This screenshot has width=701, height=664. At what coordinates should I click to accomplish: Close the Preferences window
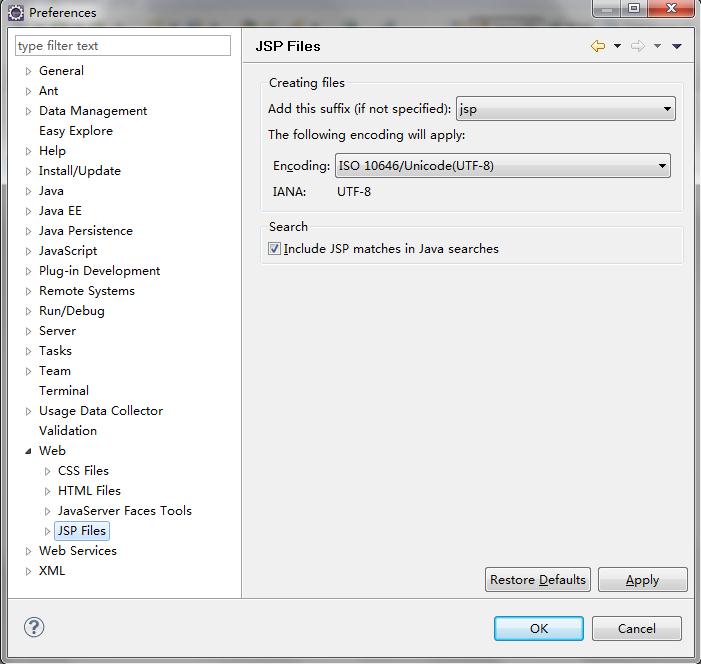(x=671, y=8)
